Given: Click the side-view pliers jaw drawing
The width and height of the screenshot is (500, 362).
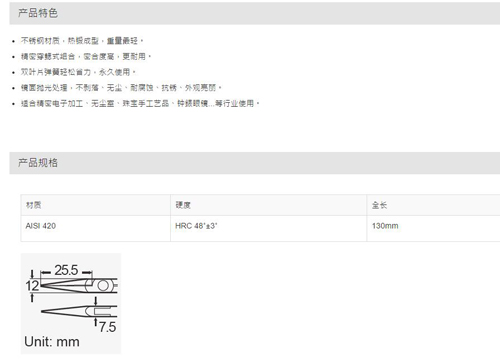Looking at the screenshot, I should (79, 311).
